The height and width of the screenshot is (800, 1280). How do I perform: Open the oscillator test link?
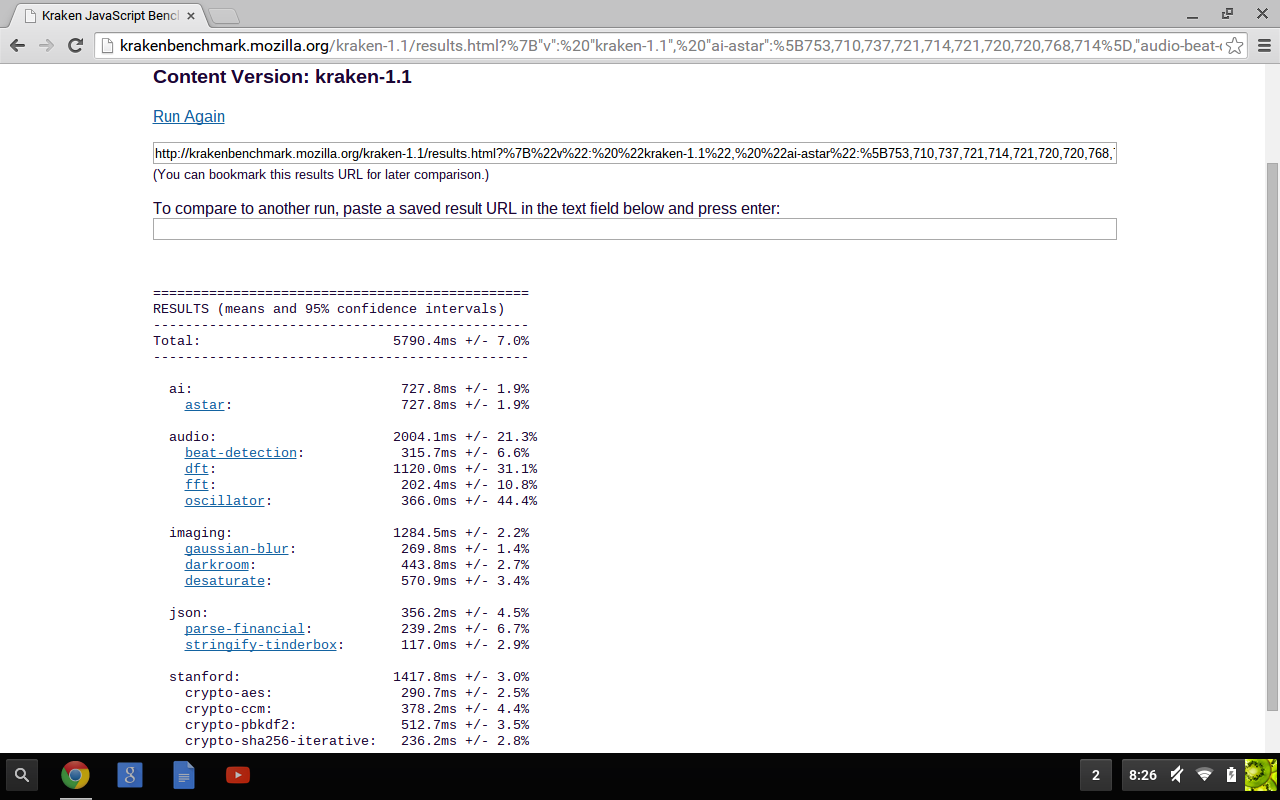point(225,501)
